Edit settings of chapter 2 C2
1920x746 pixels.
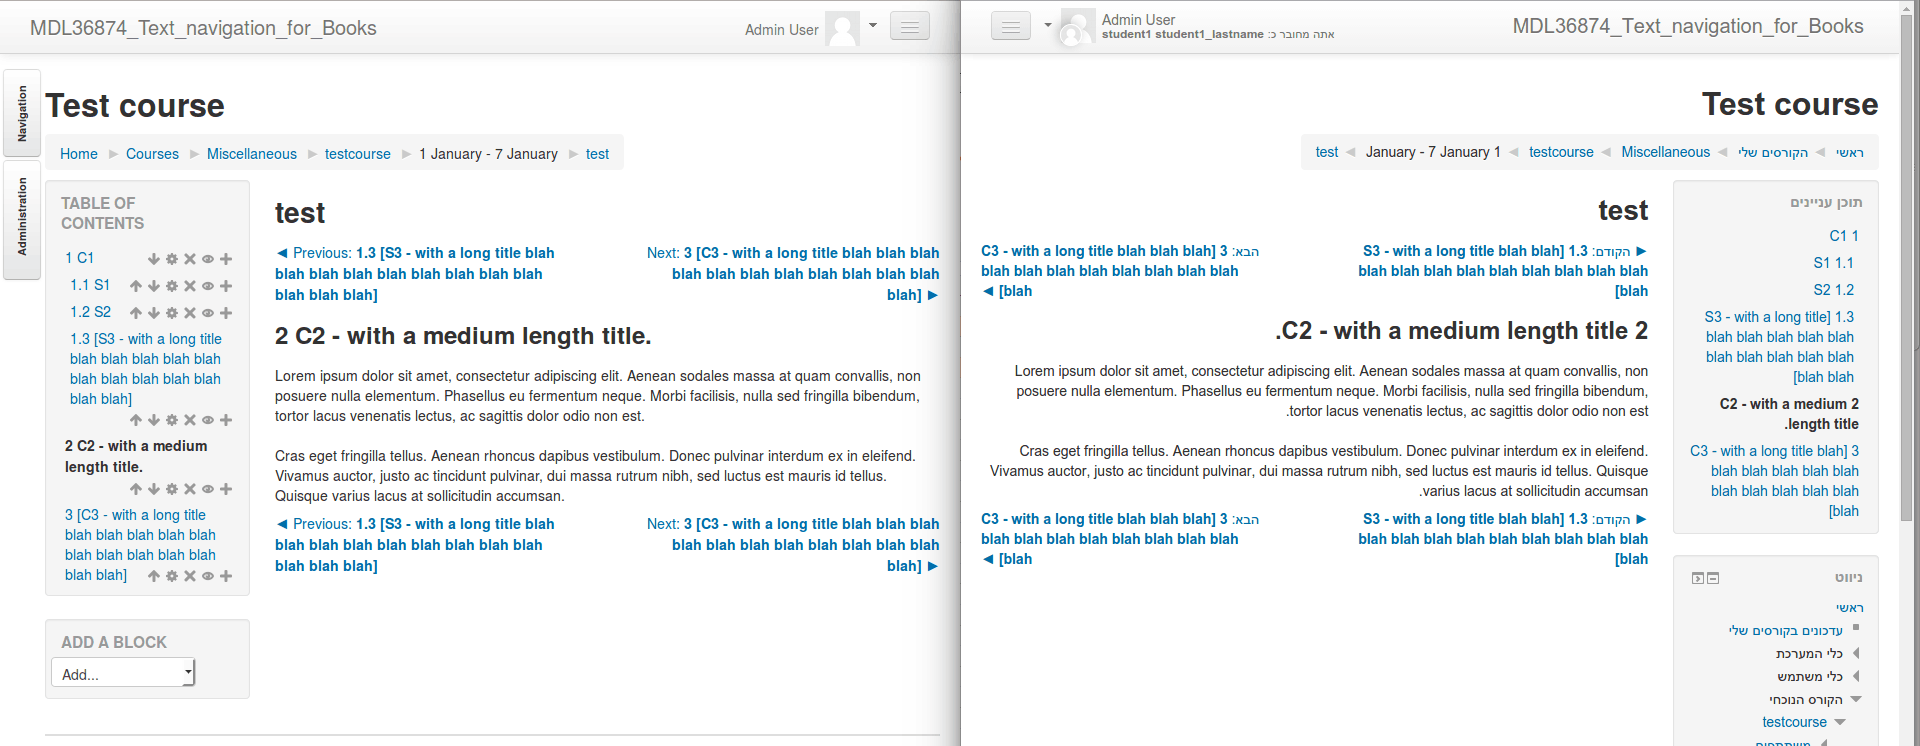pos(172,489)
